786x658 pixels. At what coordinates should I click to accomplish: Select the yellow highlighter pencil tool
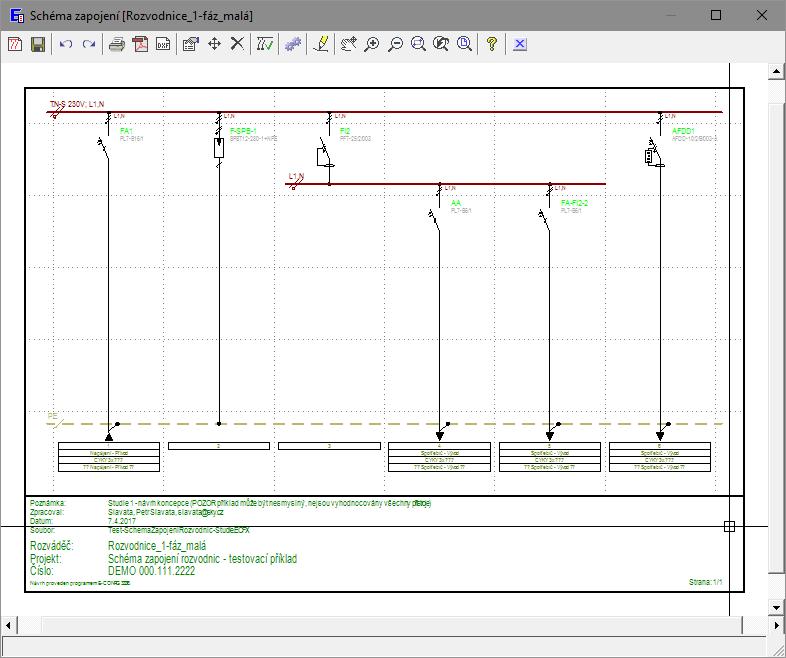pyautogui.click(x=321, y=44)
